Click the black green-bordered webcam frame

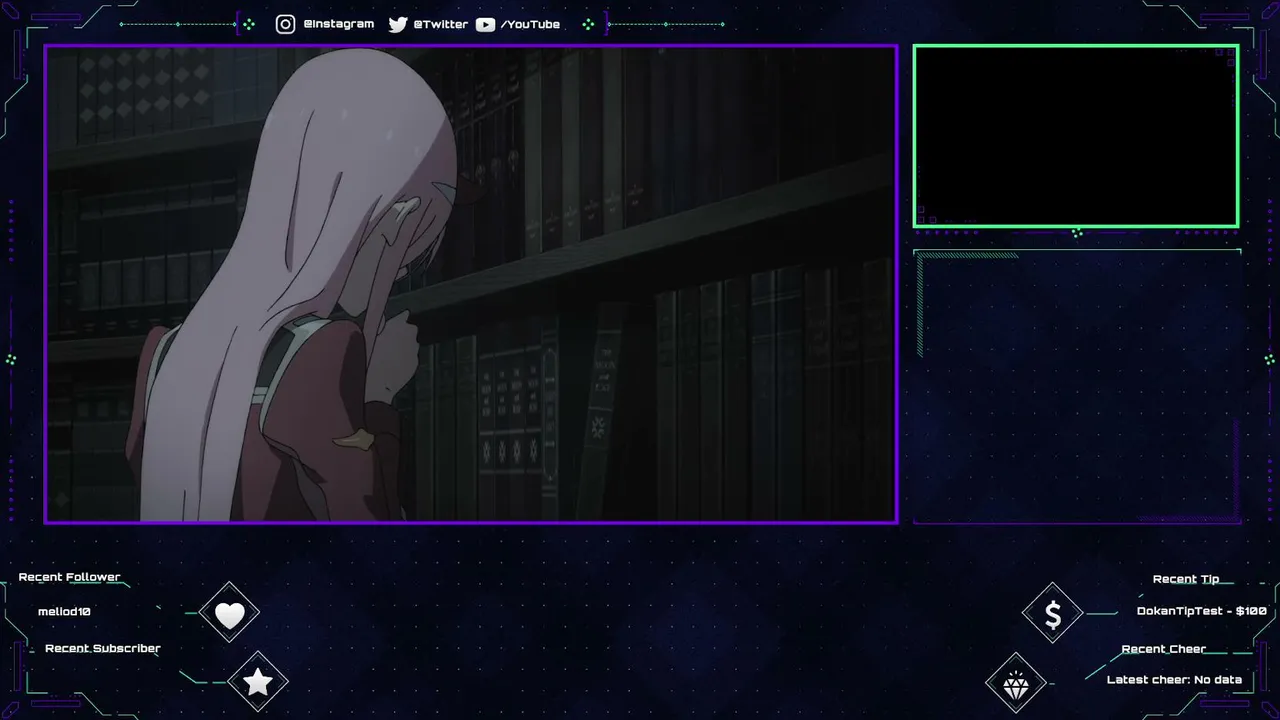(1076, 136)
